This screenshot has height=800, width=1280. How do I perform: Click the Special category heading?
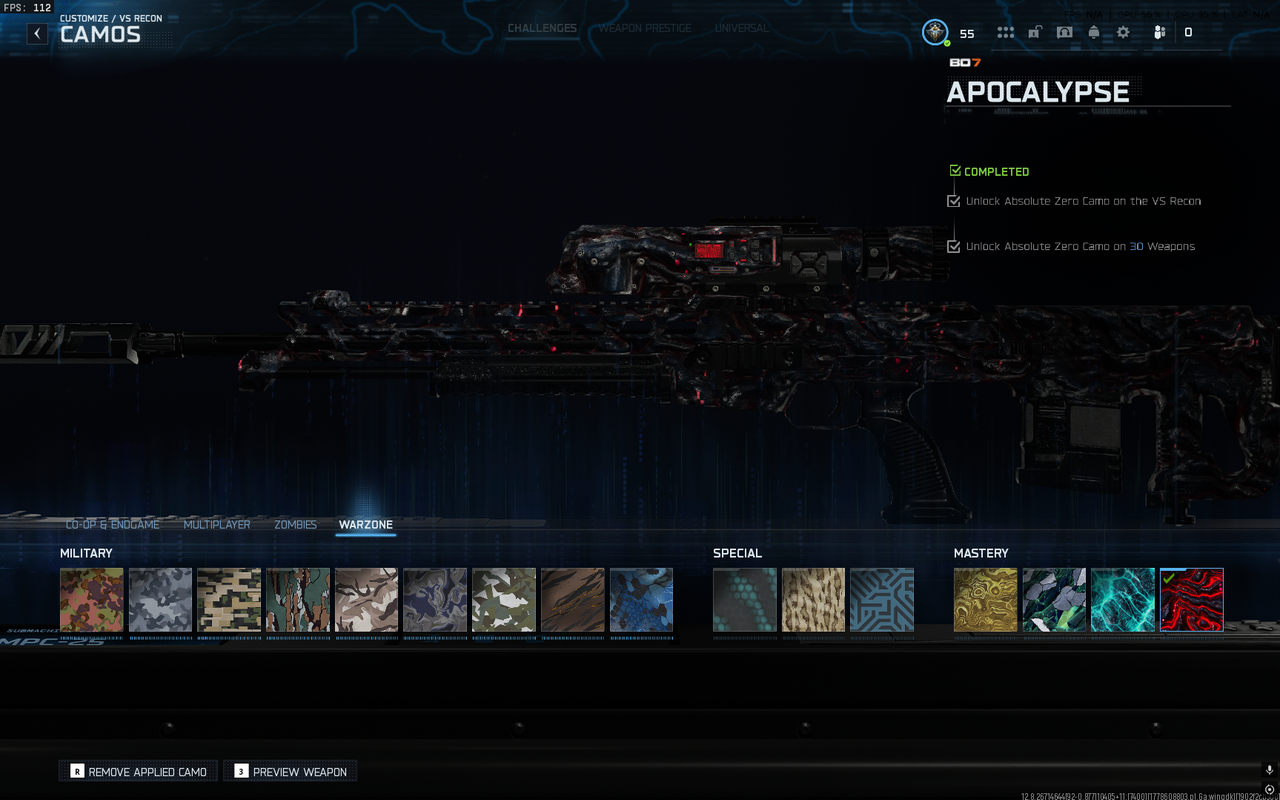pos(737,553)
